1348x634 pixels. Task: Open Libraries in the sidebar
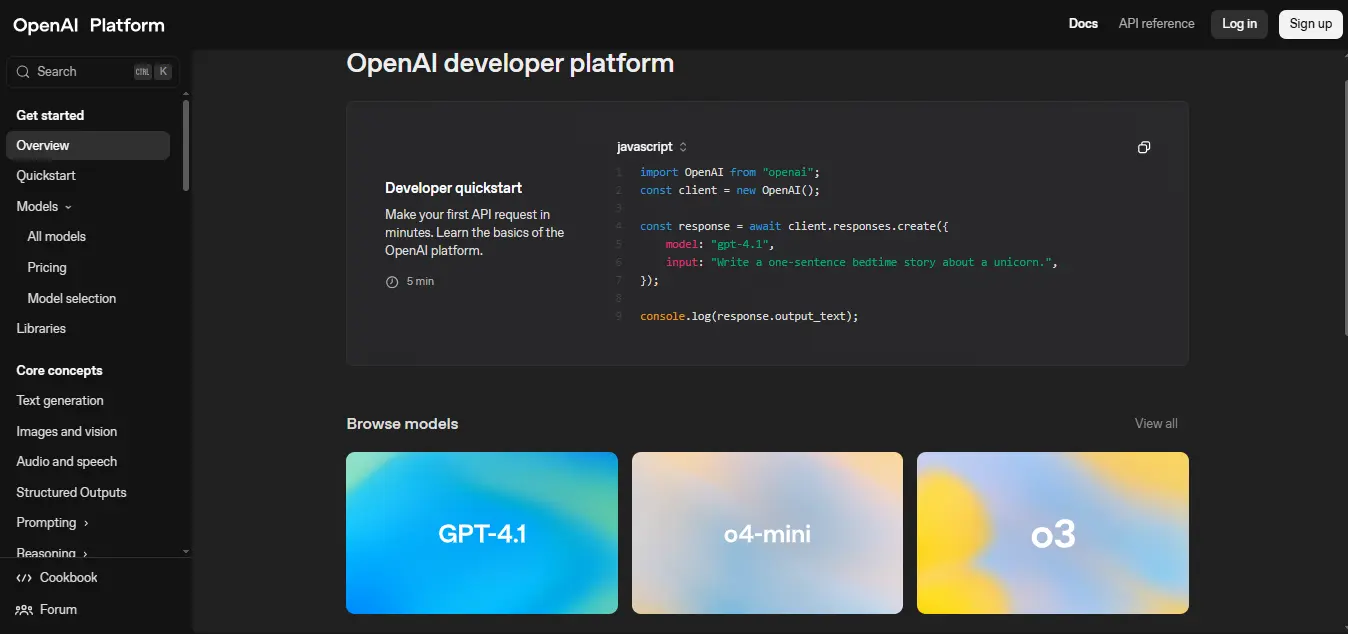(x=41, y=329)
